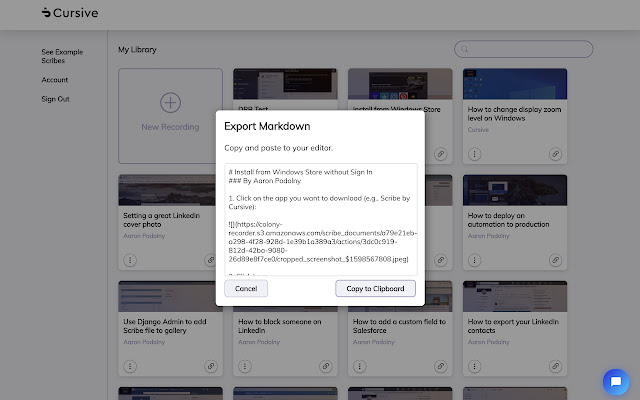This screenshot has height=400, width=640.
Task: Click Sign Out in sidebar
Action: [x=56, y=99]
